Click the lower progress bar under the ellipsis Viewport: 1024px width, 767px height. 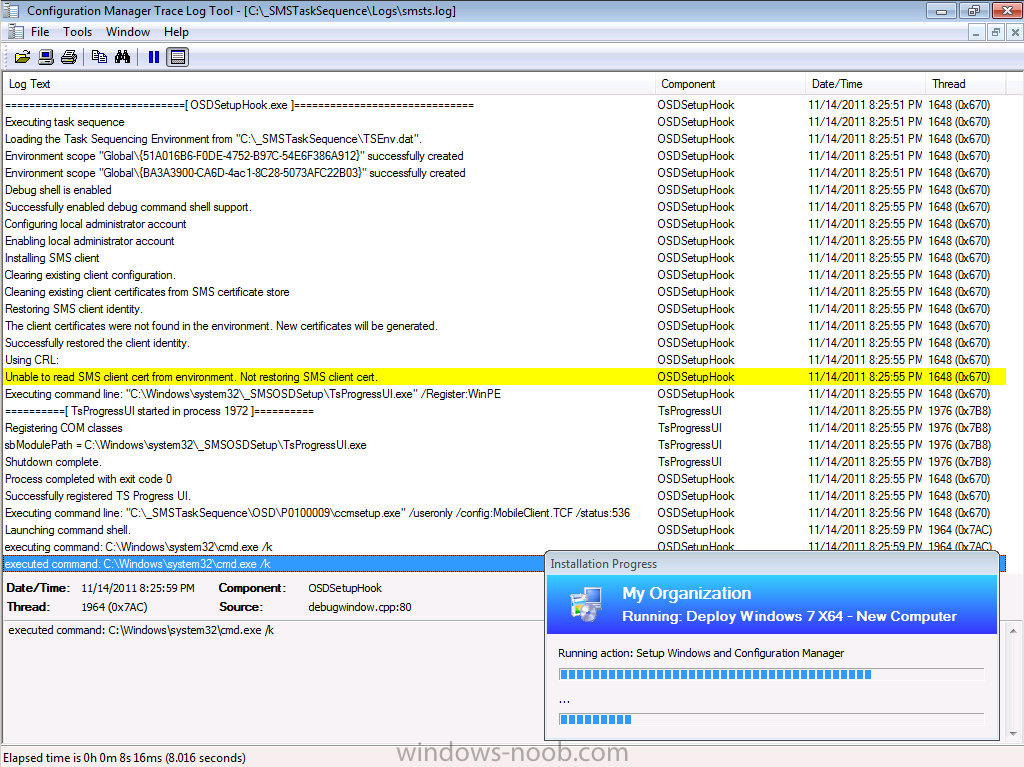pyautogui.click(x=771, y=719)
